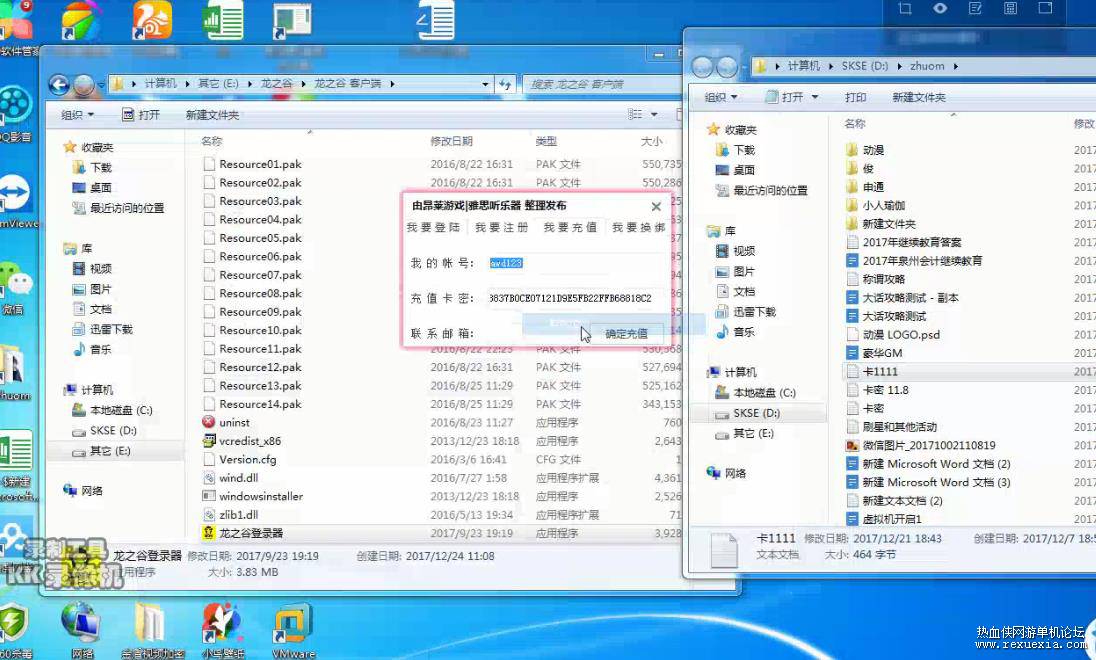The height and width of the screenshot is (660, 1096).
Task: Open the 我要注册 tab
Action: point(502,227)
